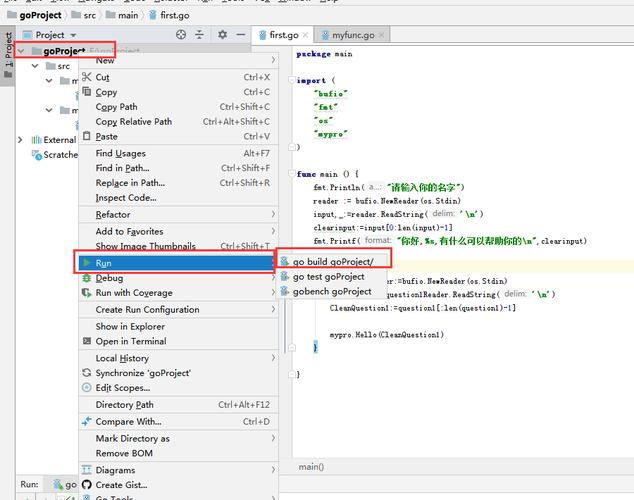Click the collapse all icon in Project panel
Screen dimensions: 634x500
click(x=199, y=35)
